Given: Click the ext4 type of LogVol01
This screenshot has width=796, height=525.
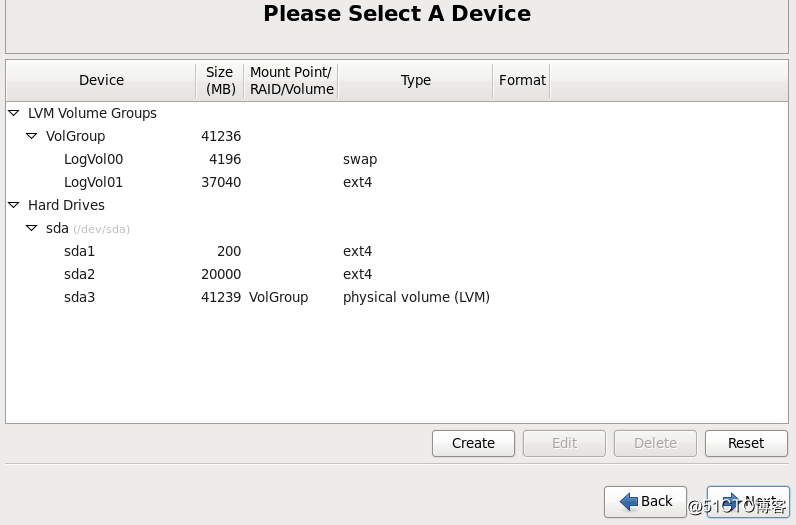Looking at the screenshot, I should click(x=357, y=182).
